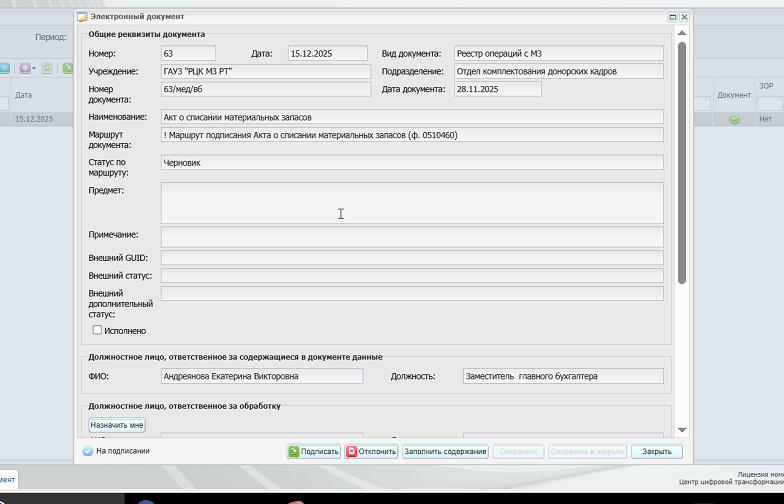
Task: Click the filter box under ЗОР header
Action: pos(770,104)
